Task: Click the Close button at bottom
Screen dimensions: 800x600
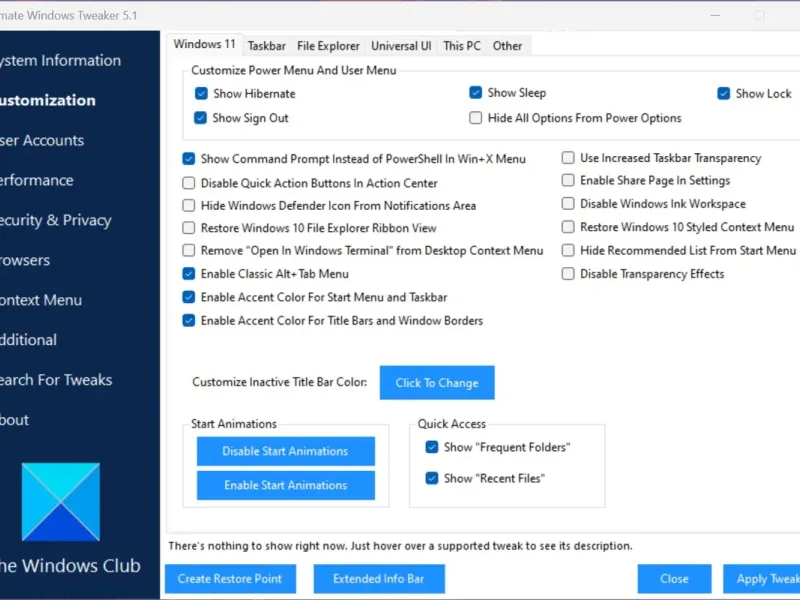Action: [x=674, y=579]
